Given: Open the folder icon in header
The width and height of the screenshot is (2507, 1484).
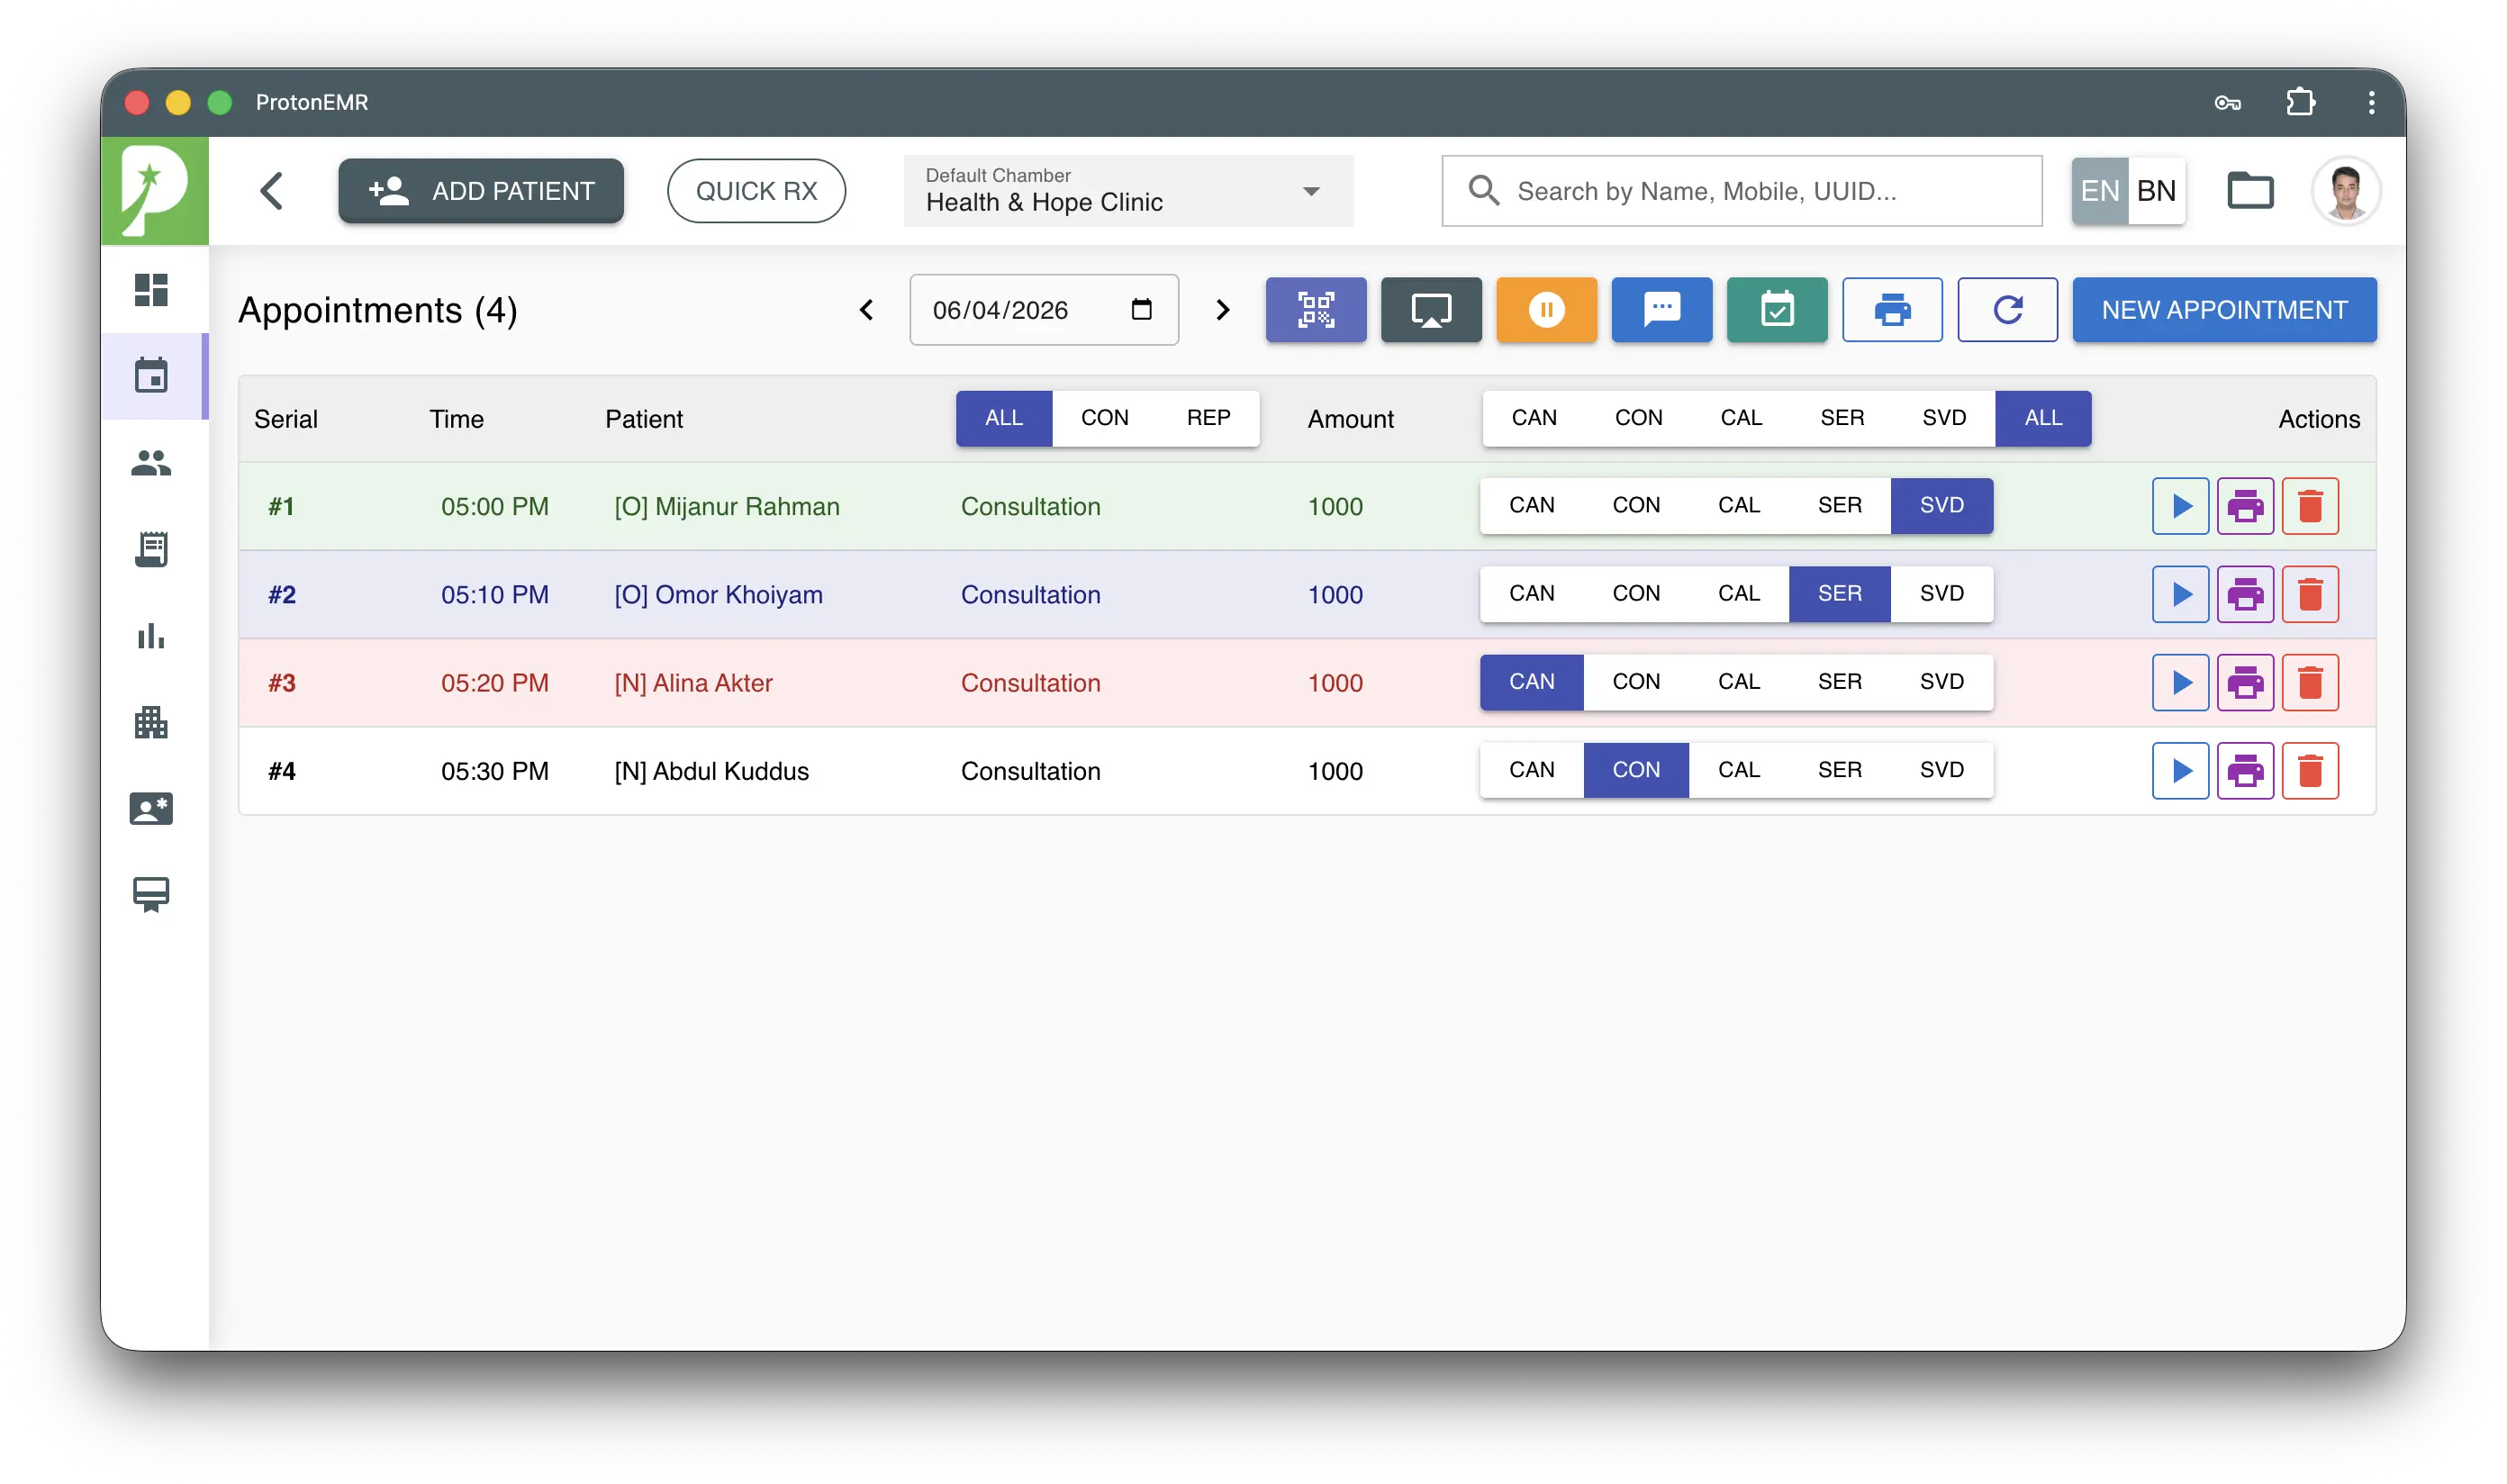Looking at the screenshot, I should (2250, 190).
